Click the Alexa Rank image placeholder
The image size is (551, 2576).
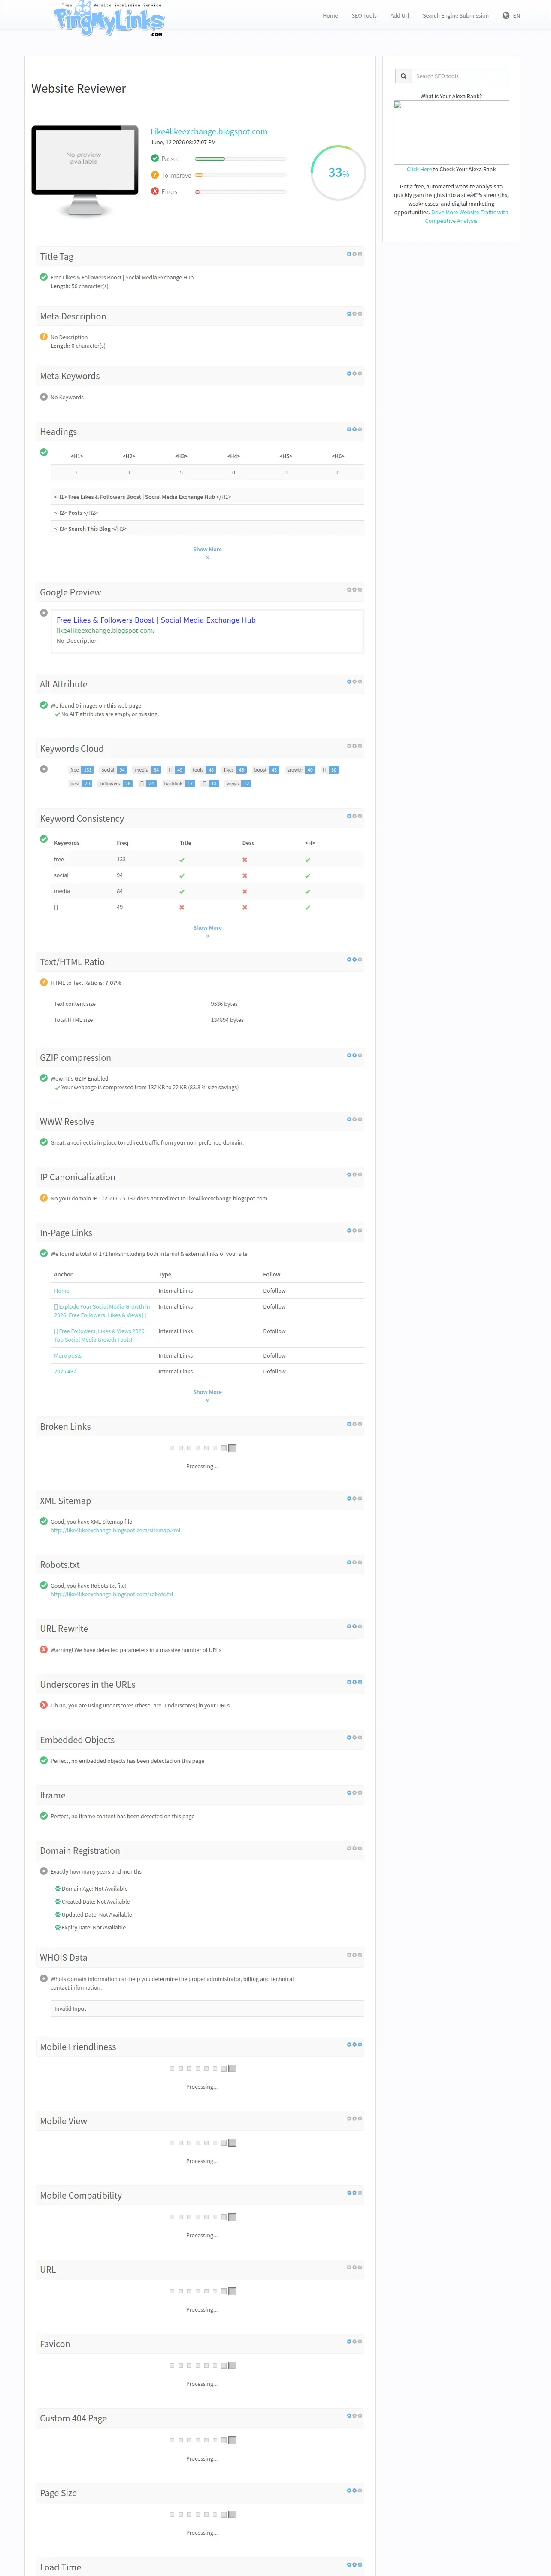coord(451,132)
